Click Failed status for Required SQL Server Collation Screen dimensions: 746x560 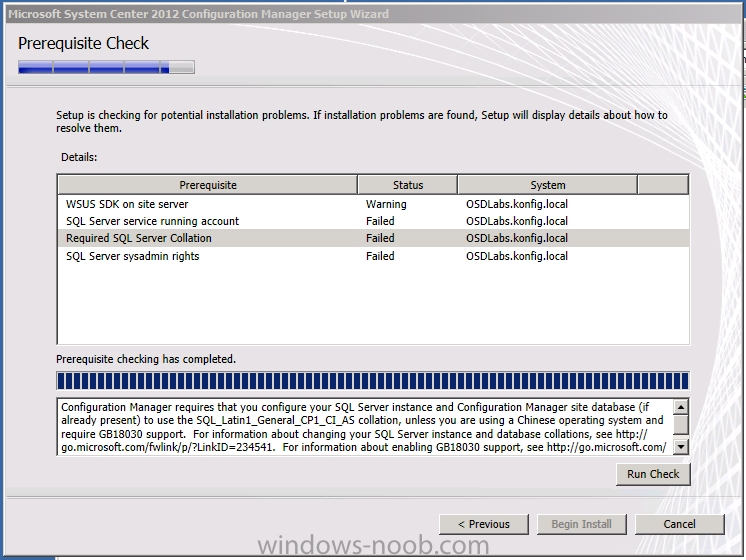(x=380, y=238)
